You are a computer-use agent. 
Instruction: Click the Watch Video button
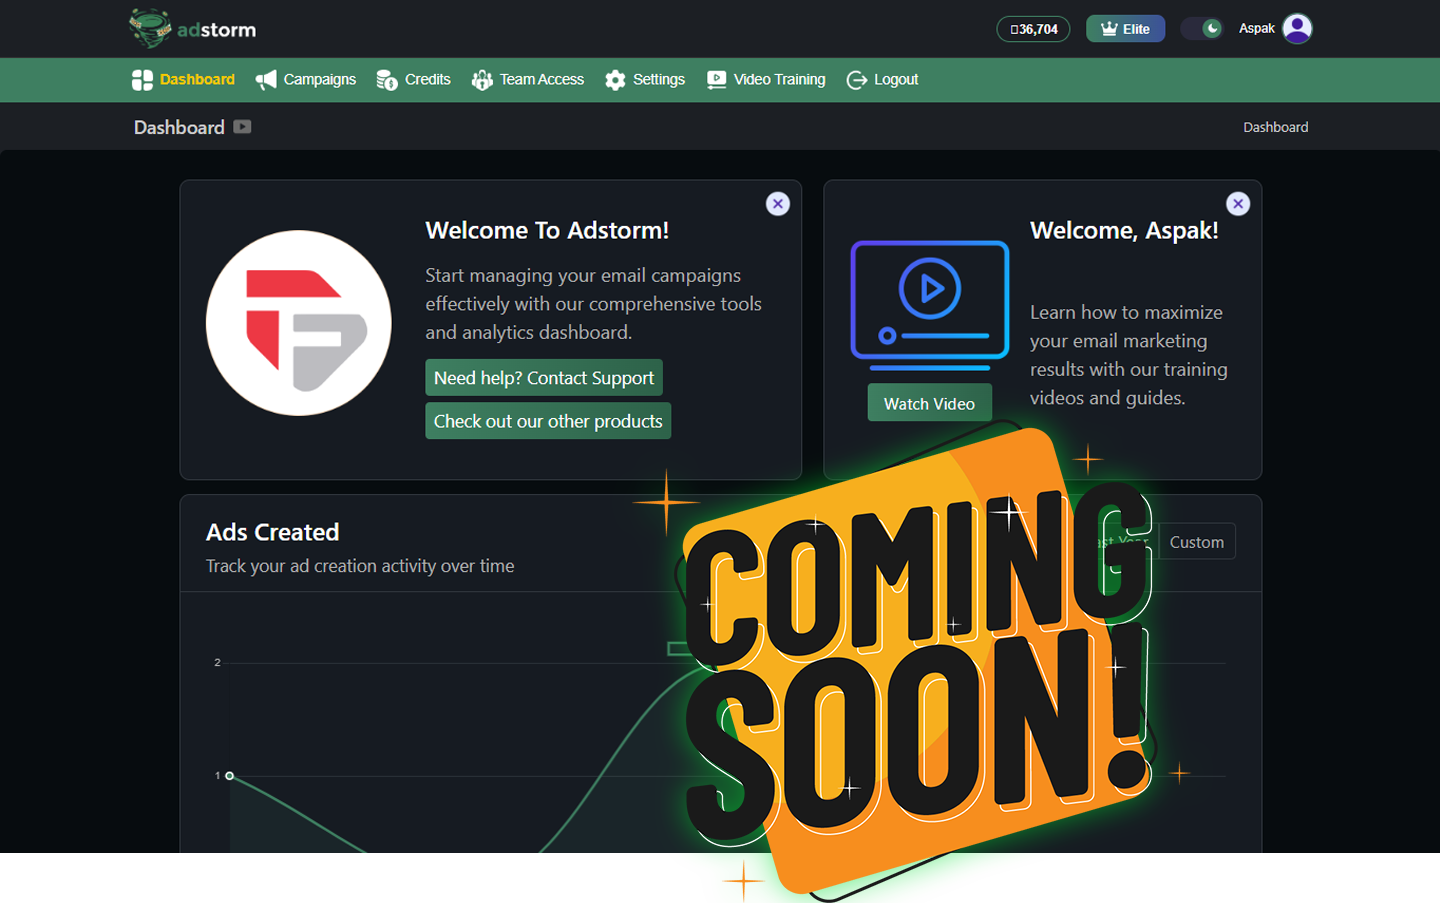pyautogui.click(x=929, y=403)
